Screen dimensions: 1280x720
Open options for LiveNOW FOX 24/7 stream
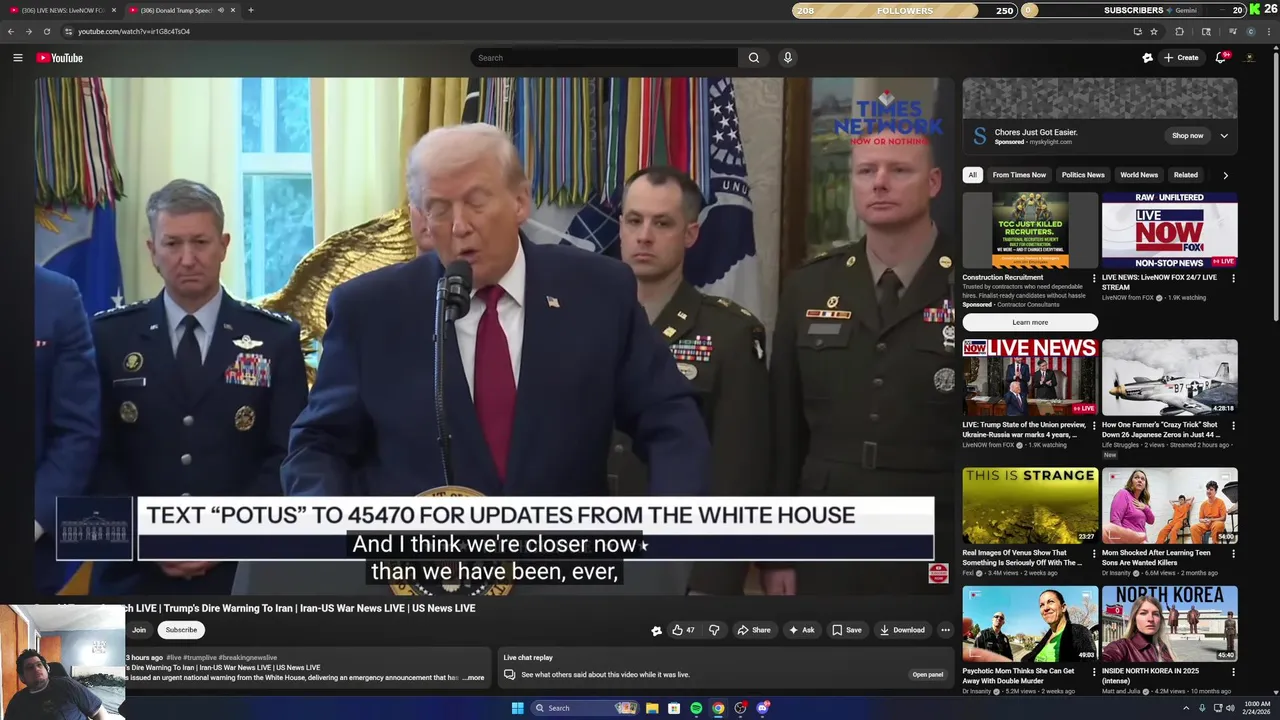coord(1233,279)
